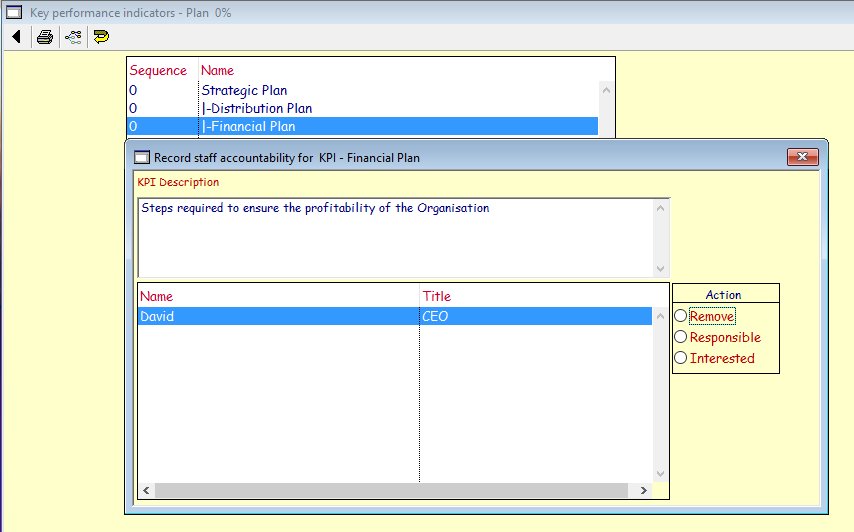Select the Remove radio button
This screenshot has height=532, width=854.
point(681,316)
